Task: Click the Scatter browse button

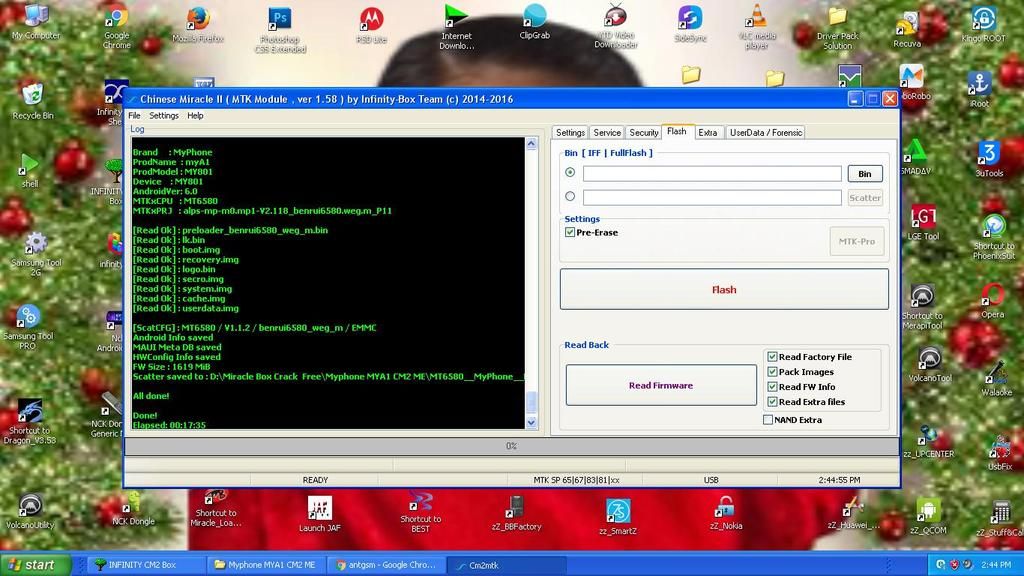Action: point(865,197)
